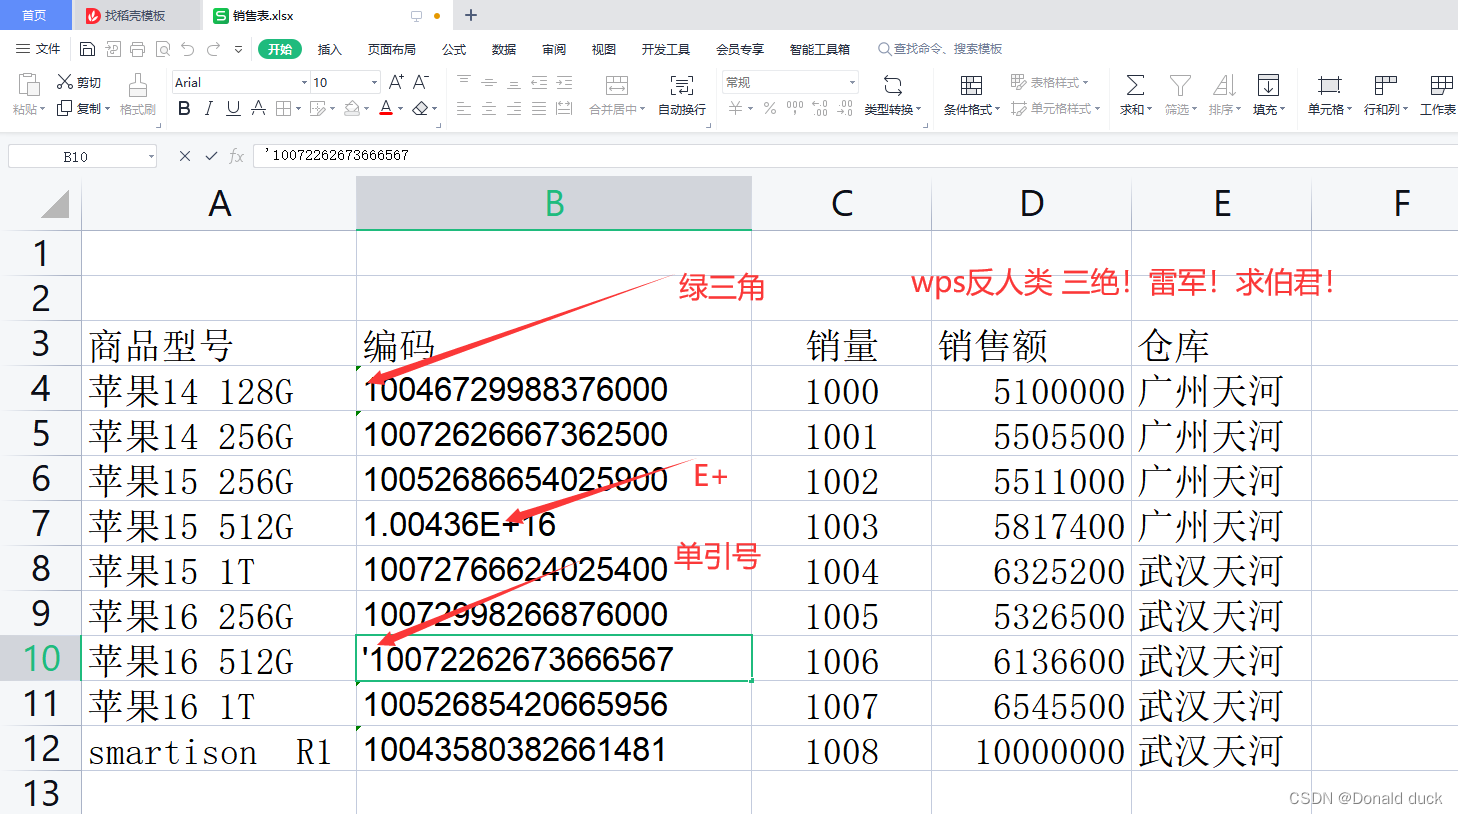Click the red Font Color A icon

pyautogui.click(x=386, y=108)
